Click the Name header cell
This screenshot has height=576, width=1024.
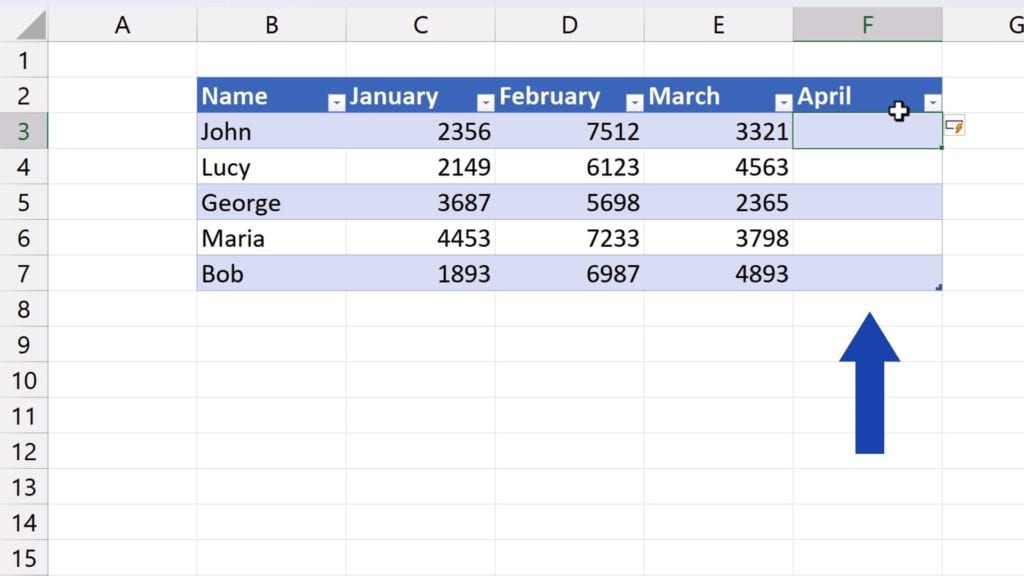point(271,95)
